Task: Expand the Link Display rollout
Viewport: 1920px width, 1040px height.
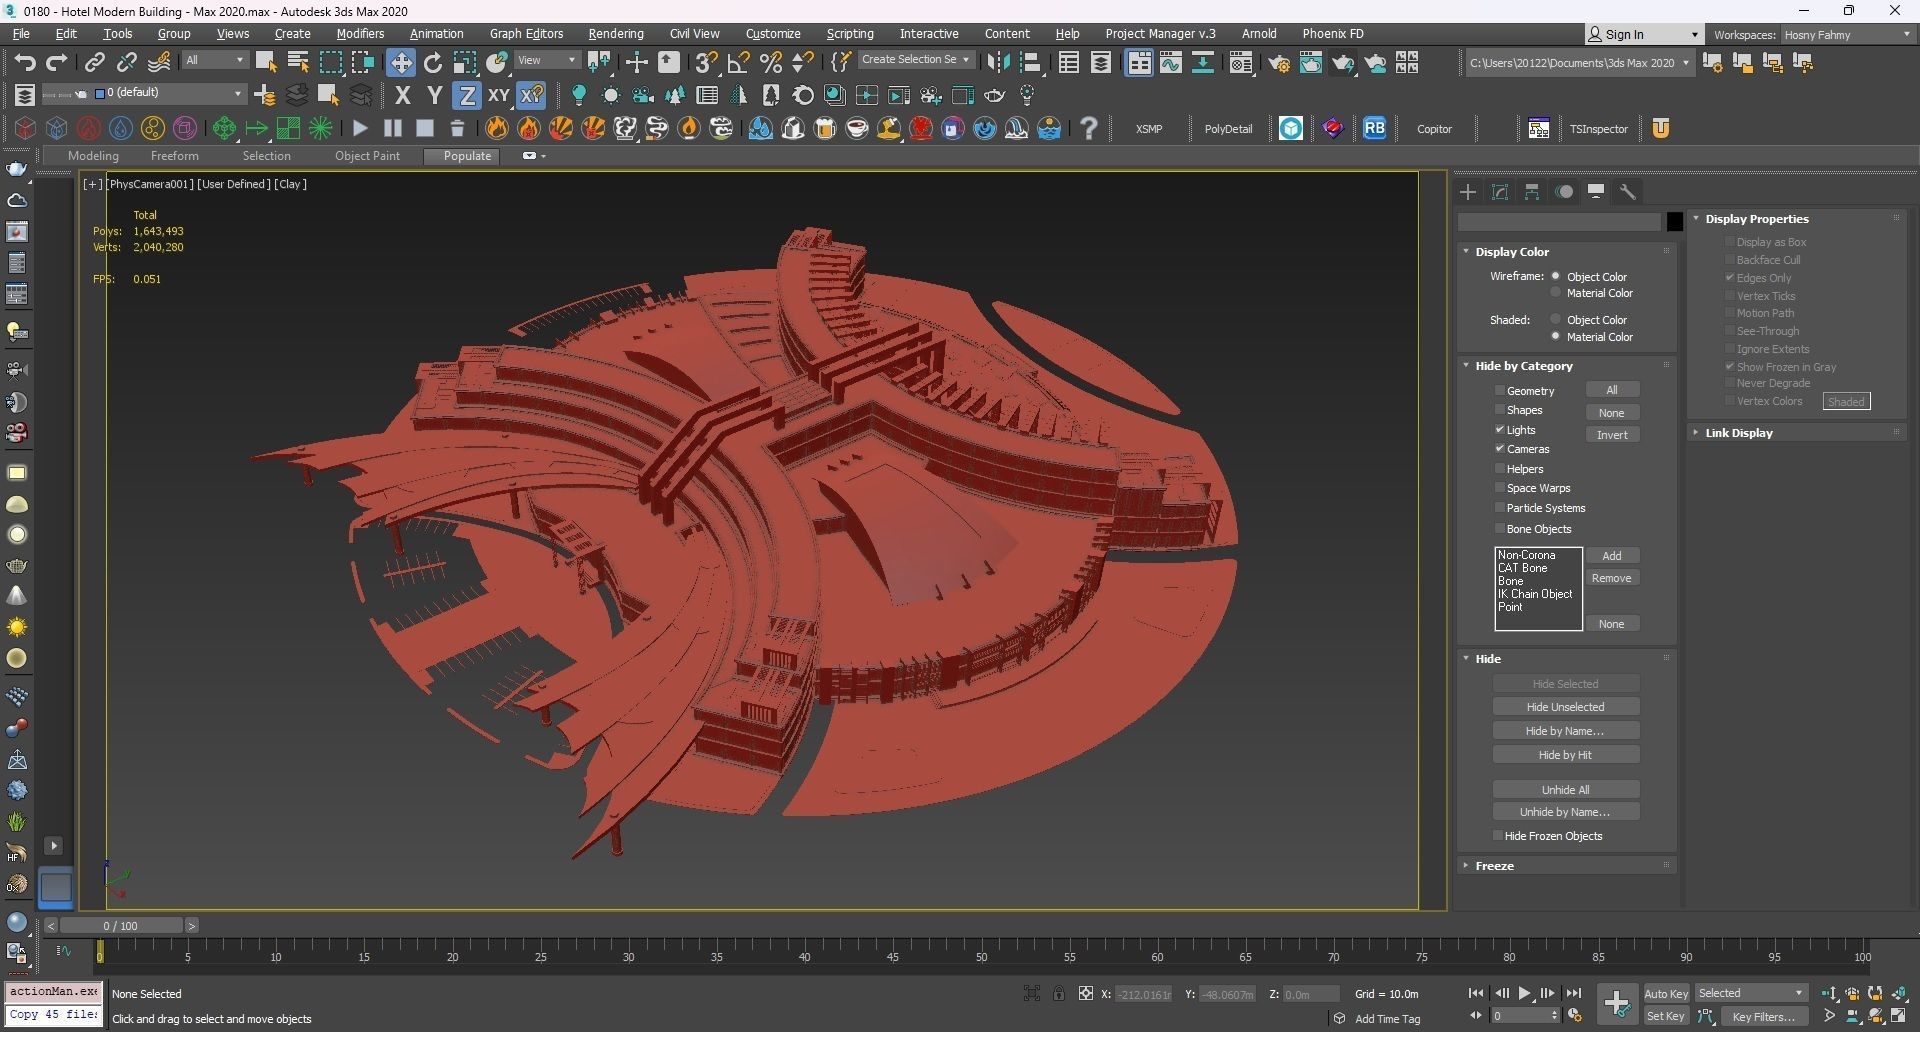Action: [x=1738, y=433]
